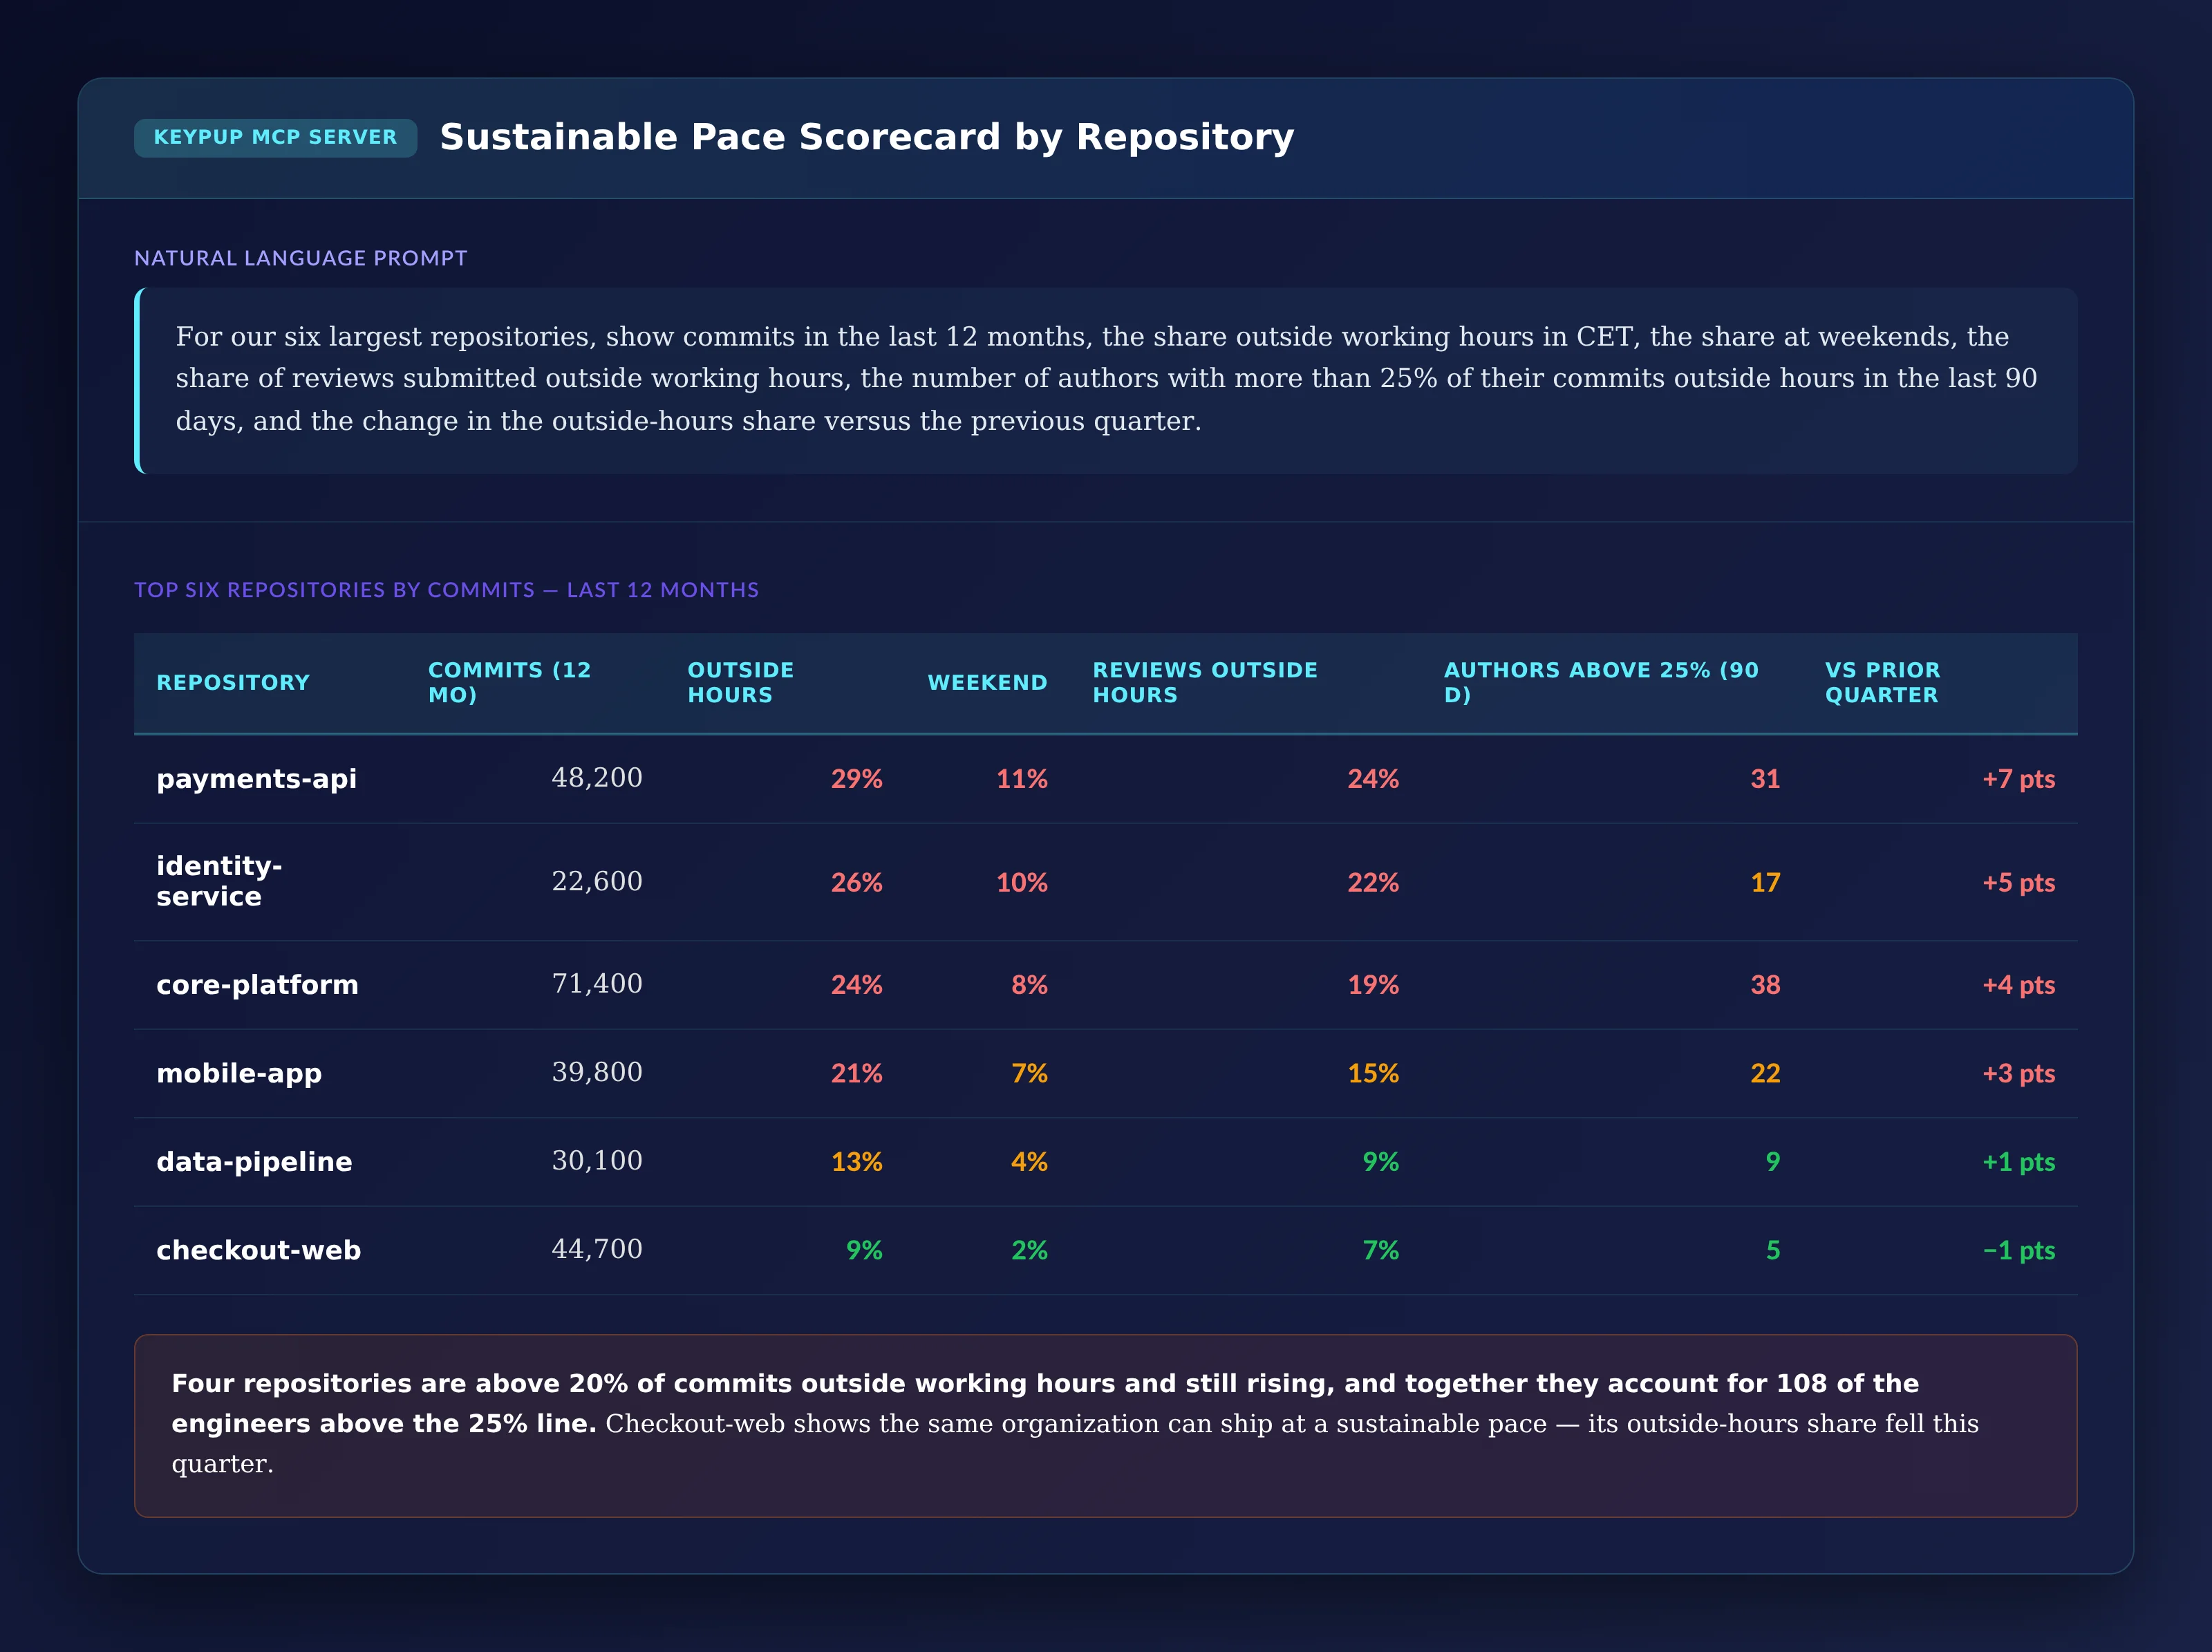Select the data-pipeline repository name
This screenshot has height=1652, width=2212.
[x=254, y=1161]
